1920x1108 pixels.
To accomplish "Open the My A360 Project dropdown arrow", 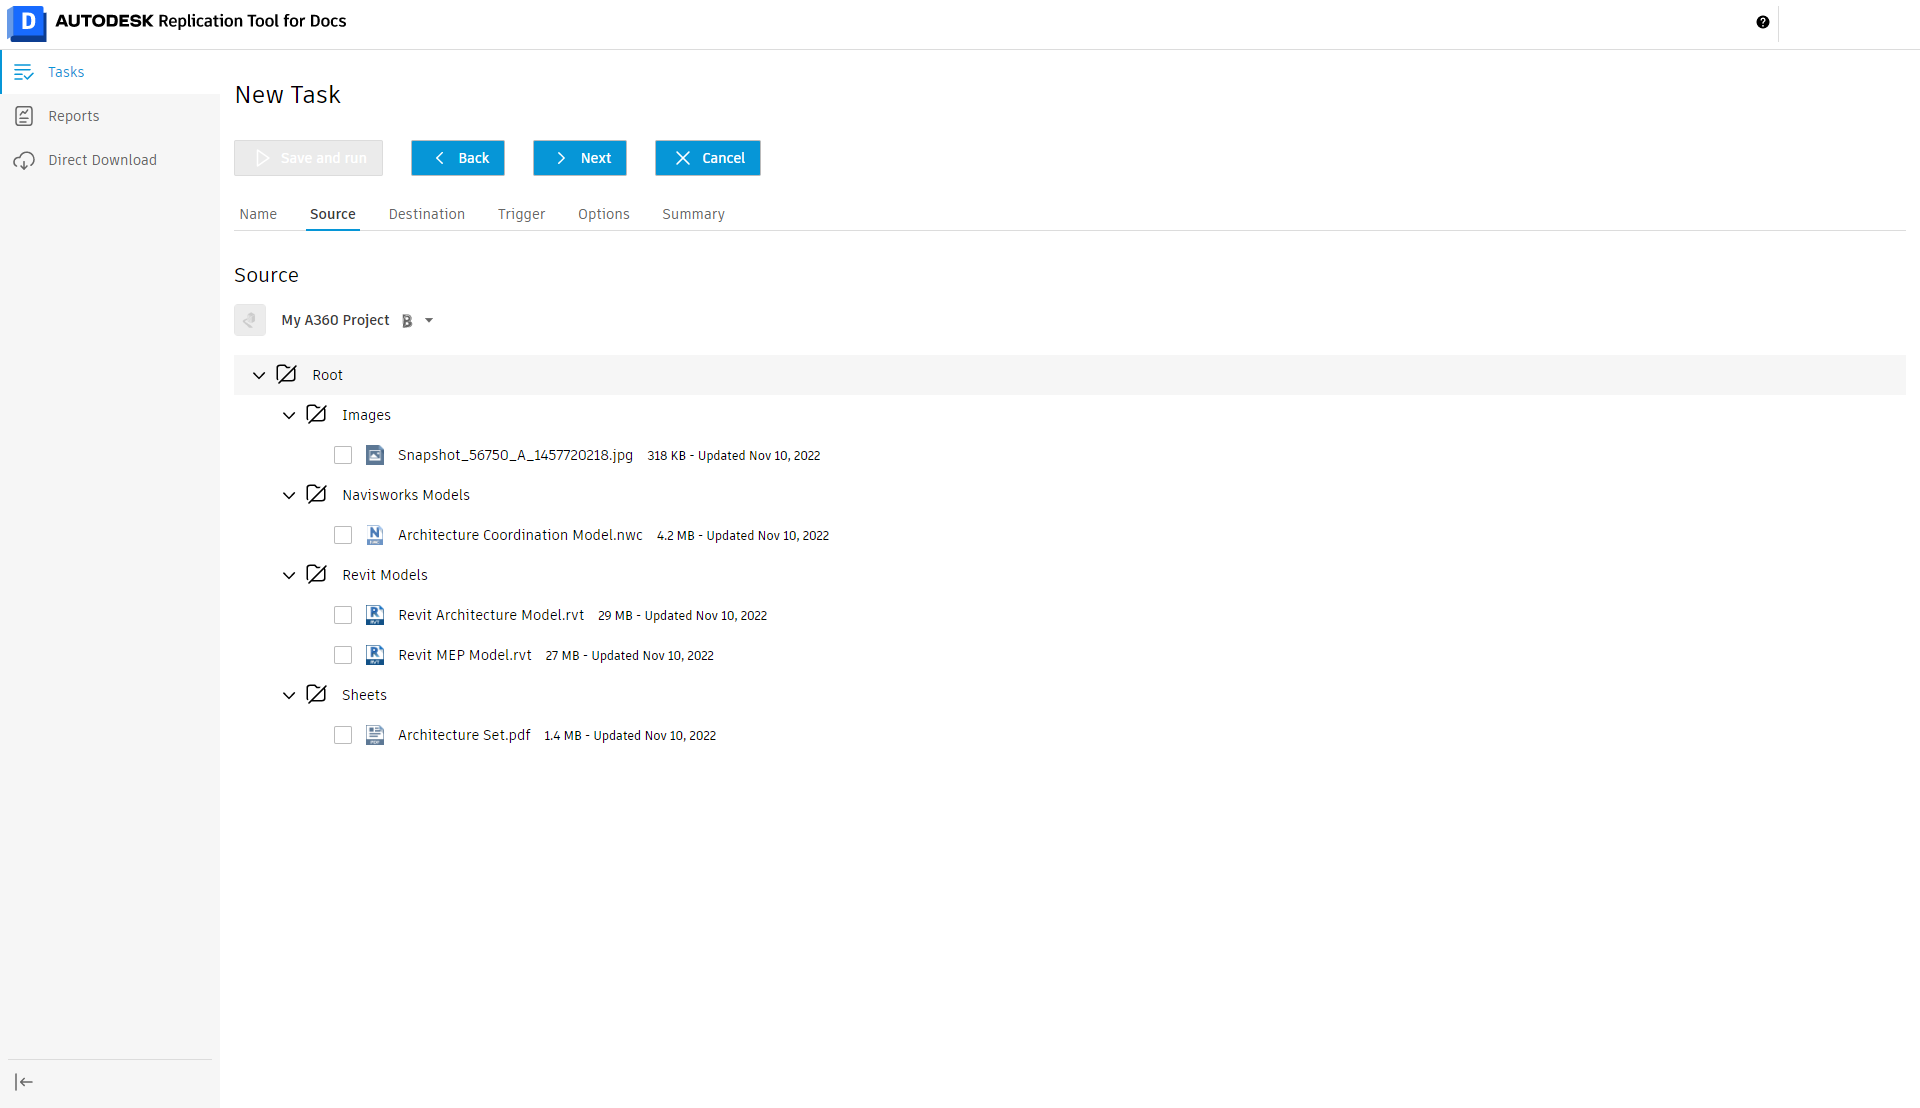I will [429, 321].
